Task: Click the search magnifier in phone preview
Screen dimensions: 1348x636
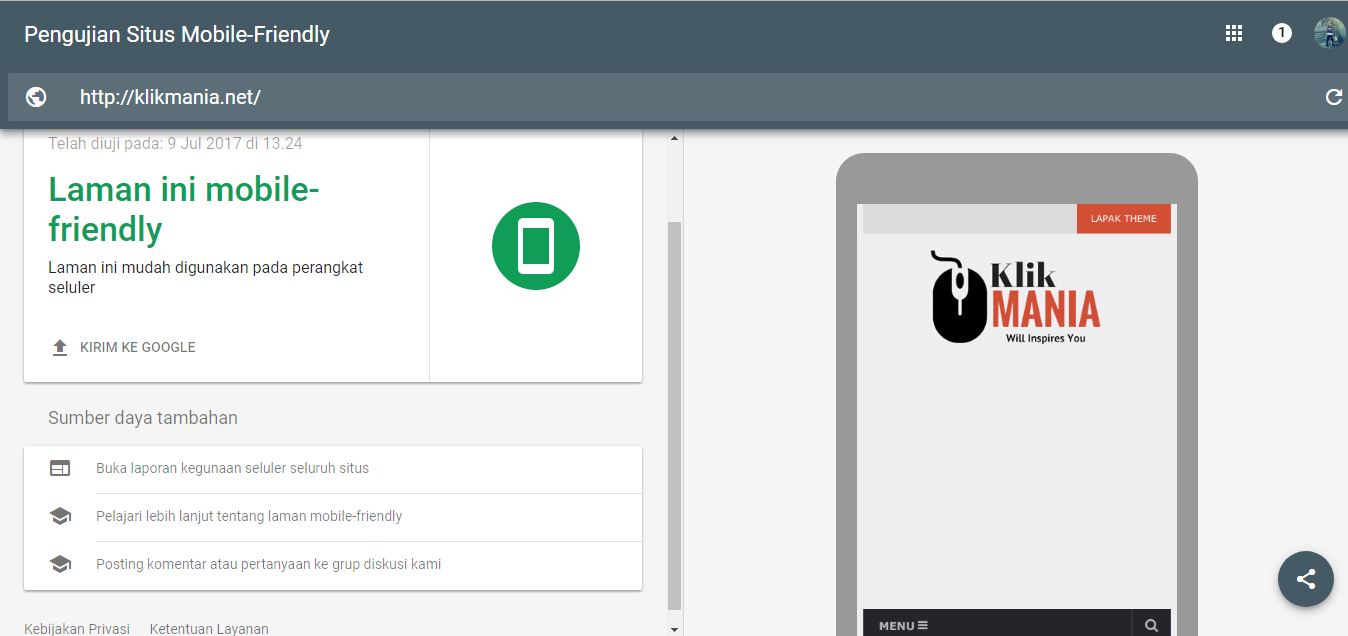Action: click(x=1151, y=625)
